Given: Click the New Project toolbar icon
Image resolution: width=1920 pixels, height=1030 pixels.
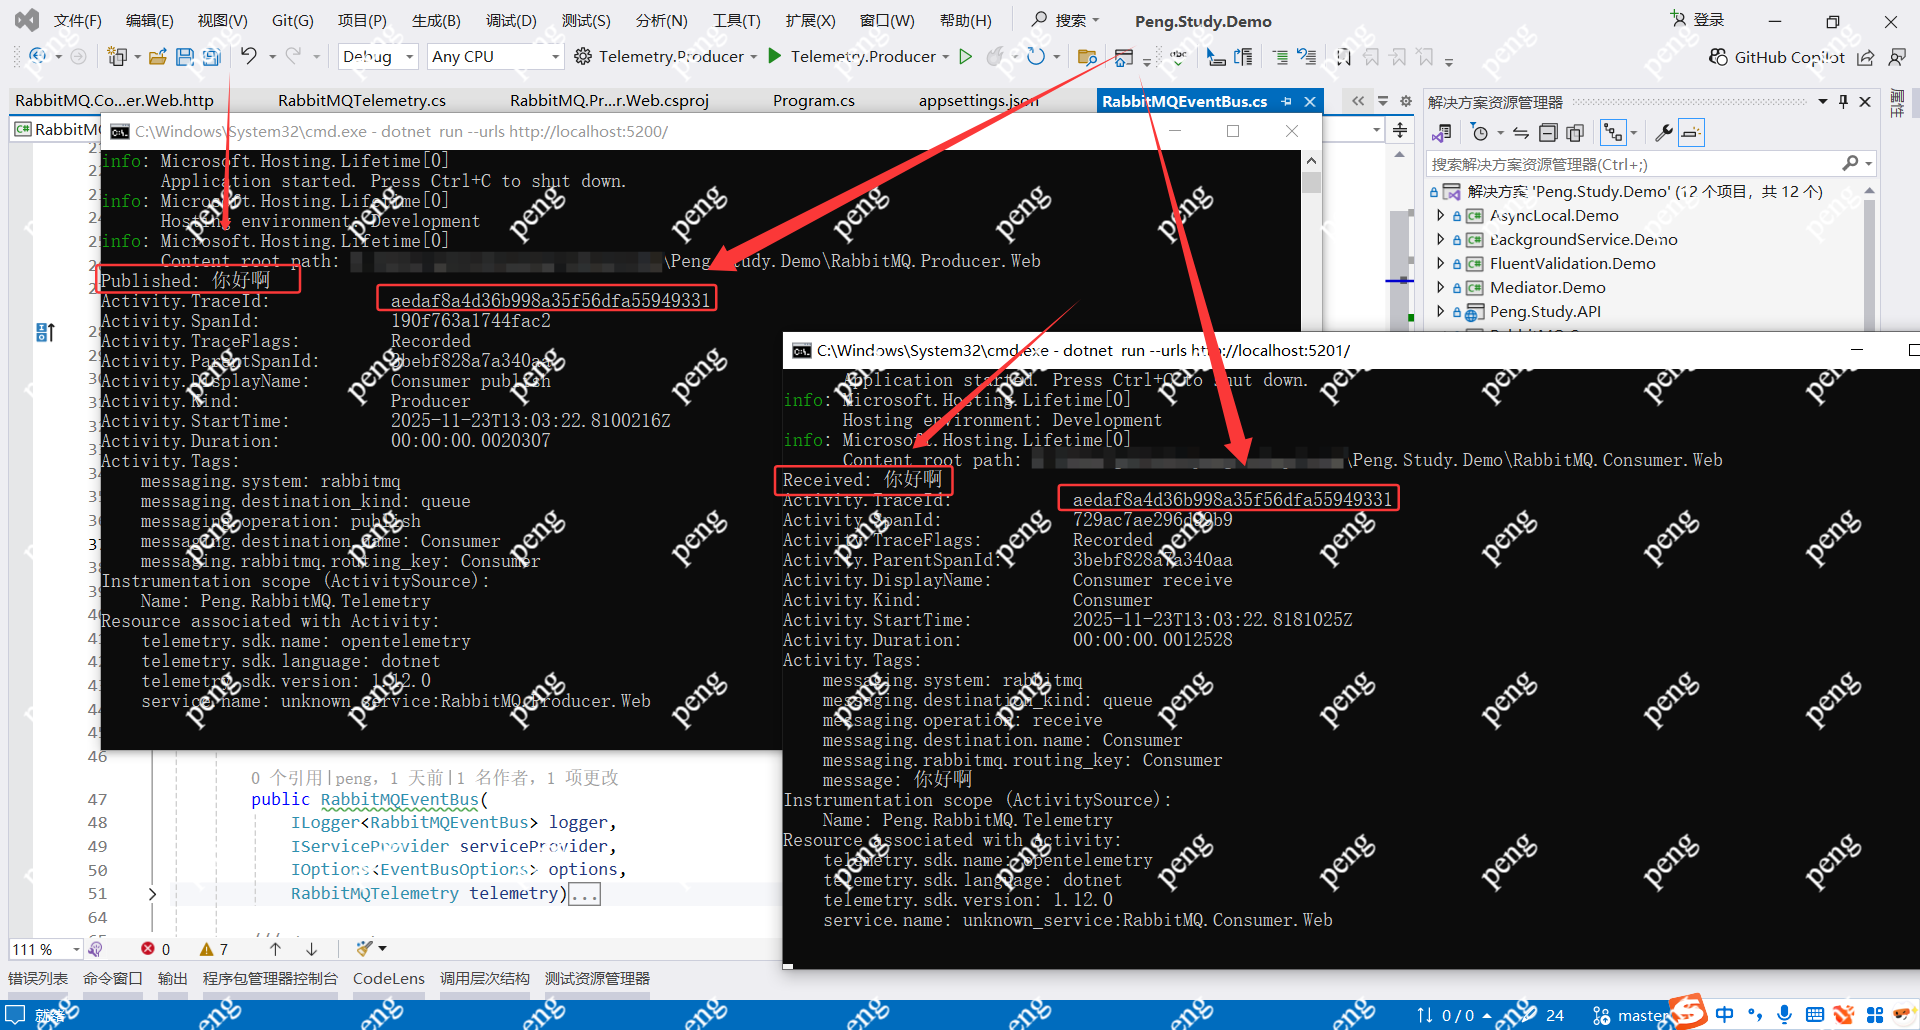Looking at the screenshot, I should 117,57.
